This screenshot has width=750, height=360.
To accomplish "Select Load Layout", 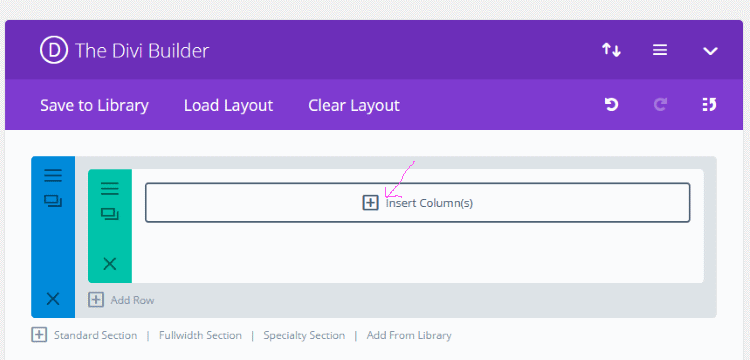I will [229, 105].
